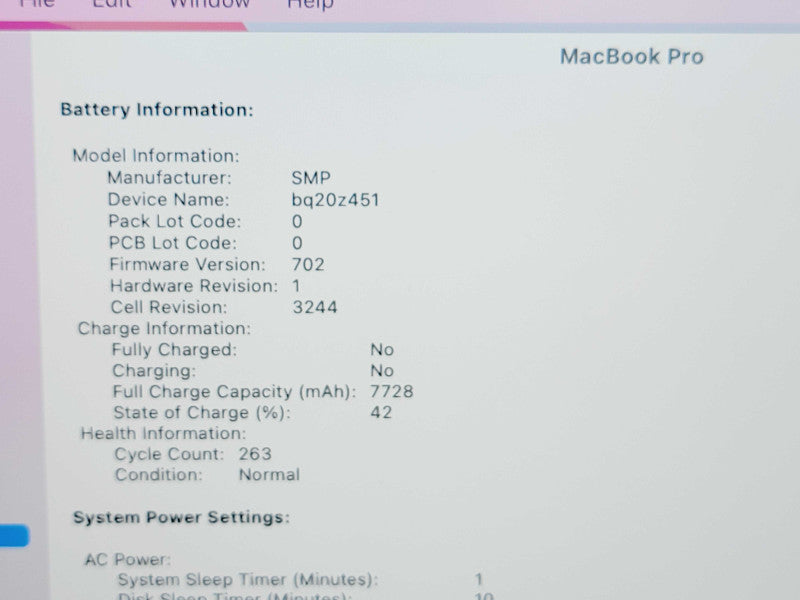800x600 pixels.
Task: Select the No value beside Fully Charged
Action: coord(382,350)
